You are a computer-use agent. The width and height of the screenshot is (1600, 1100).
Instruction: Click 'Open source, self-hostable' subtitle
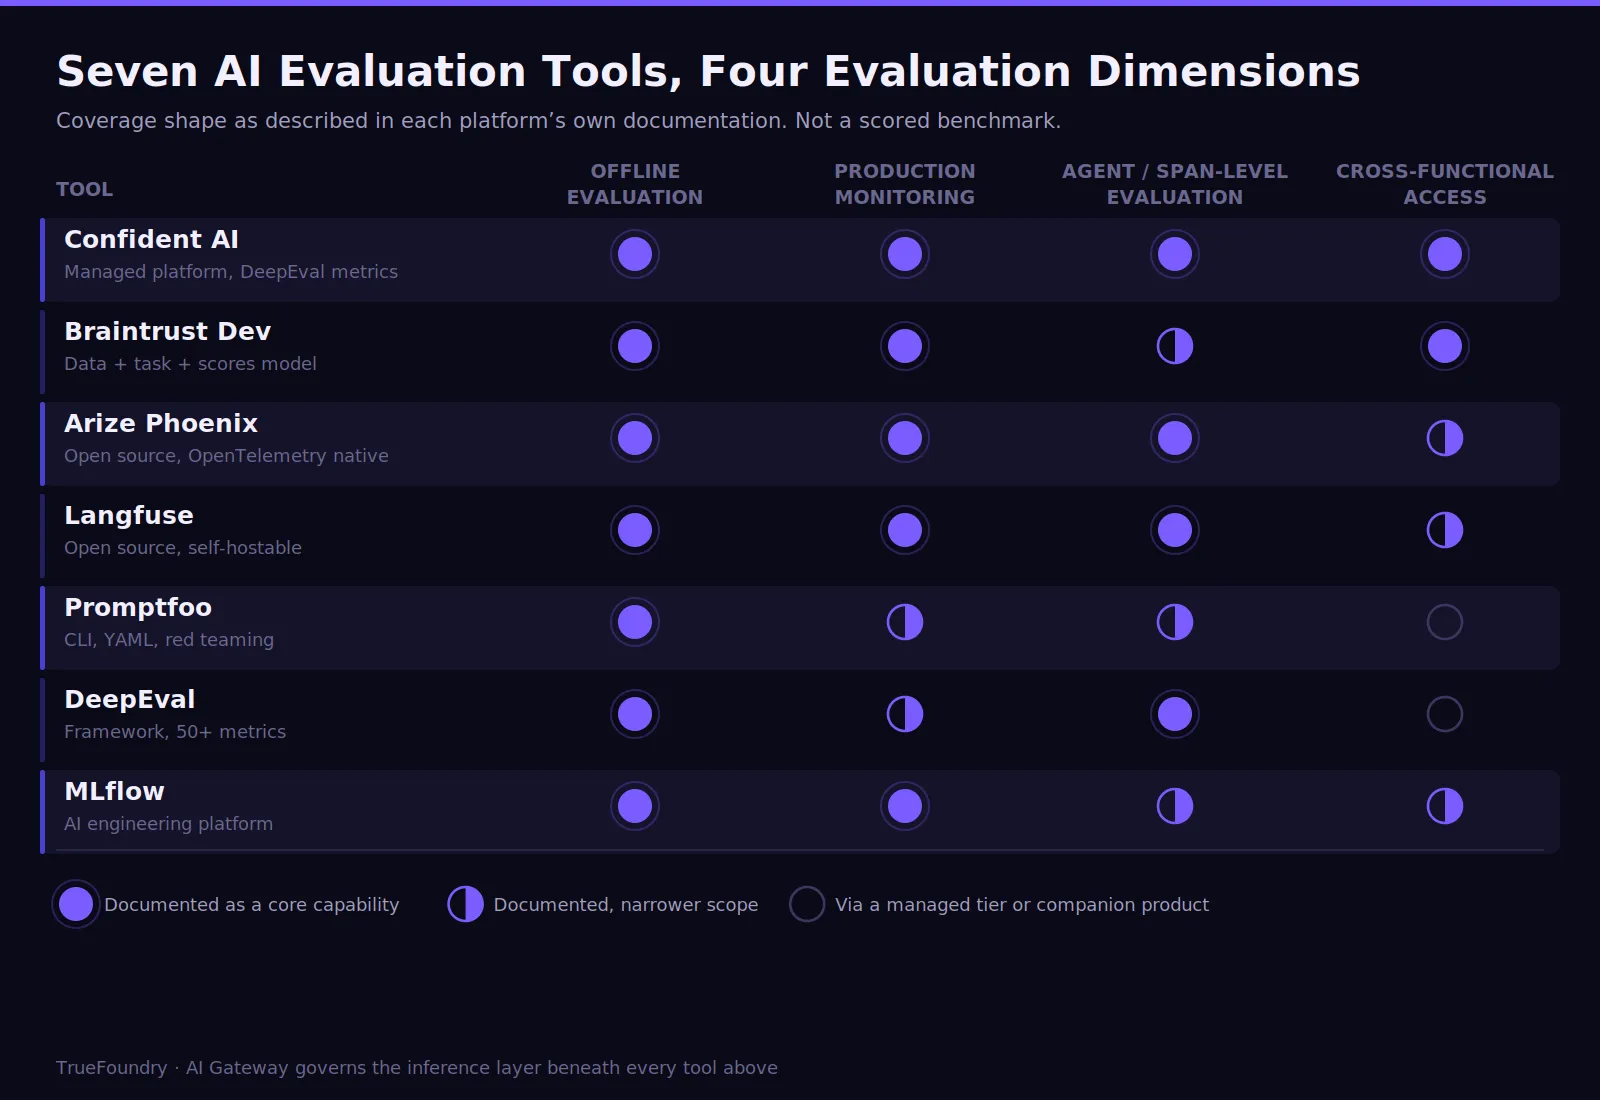(183, 547)
